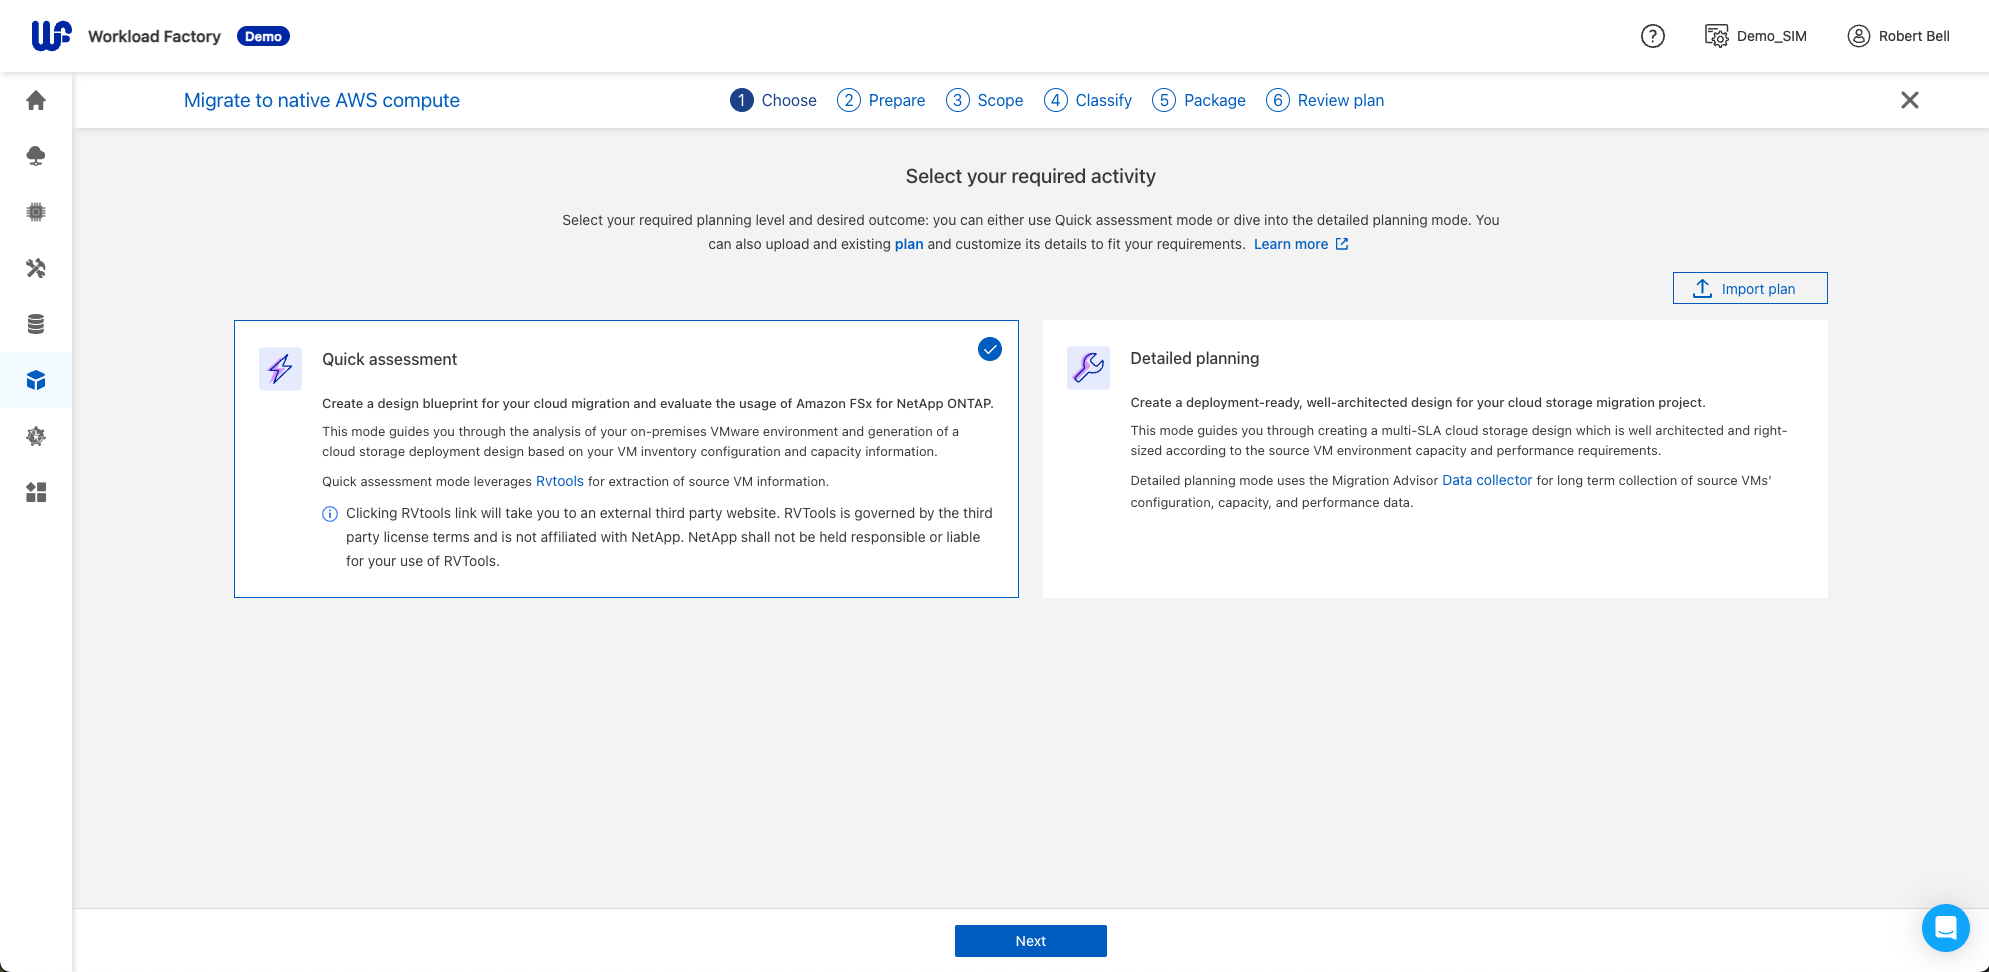Screen dimensions: 1989x972
Task: Open the database sidebar icon
Action: point(36,324)
